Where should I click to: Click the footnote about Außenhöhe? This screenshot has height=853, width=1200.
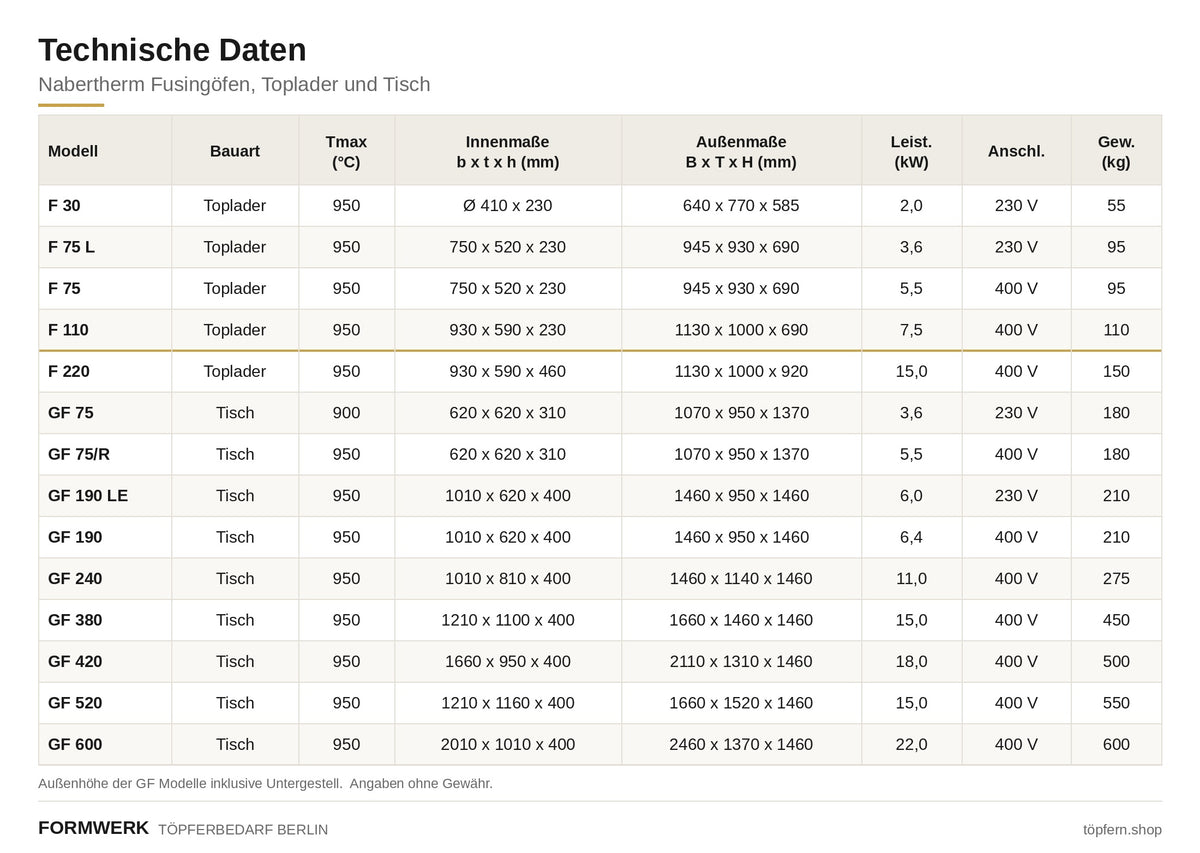tap(265, 784)
